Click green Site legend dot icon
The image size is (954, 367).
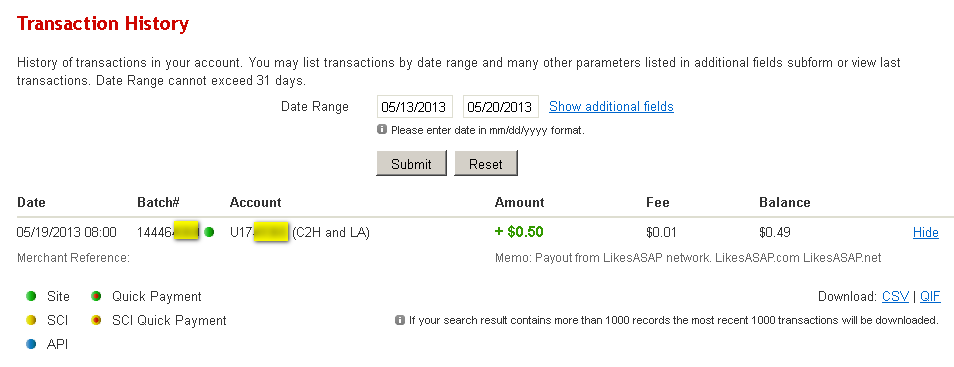point(32,296)
